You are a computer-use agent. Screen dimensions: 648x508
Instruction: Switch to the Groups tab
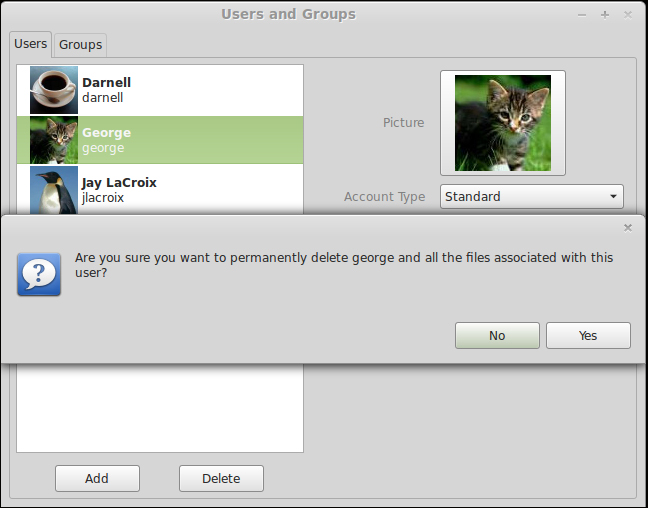(x=80, y=45)
